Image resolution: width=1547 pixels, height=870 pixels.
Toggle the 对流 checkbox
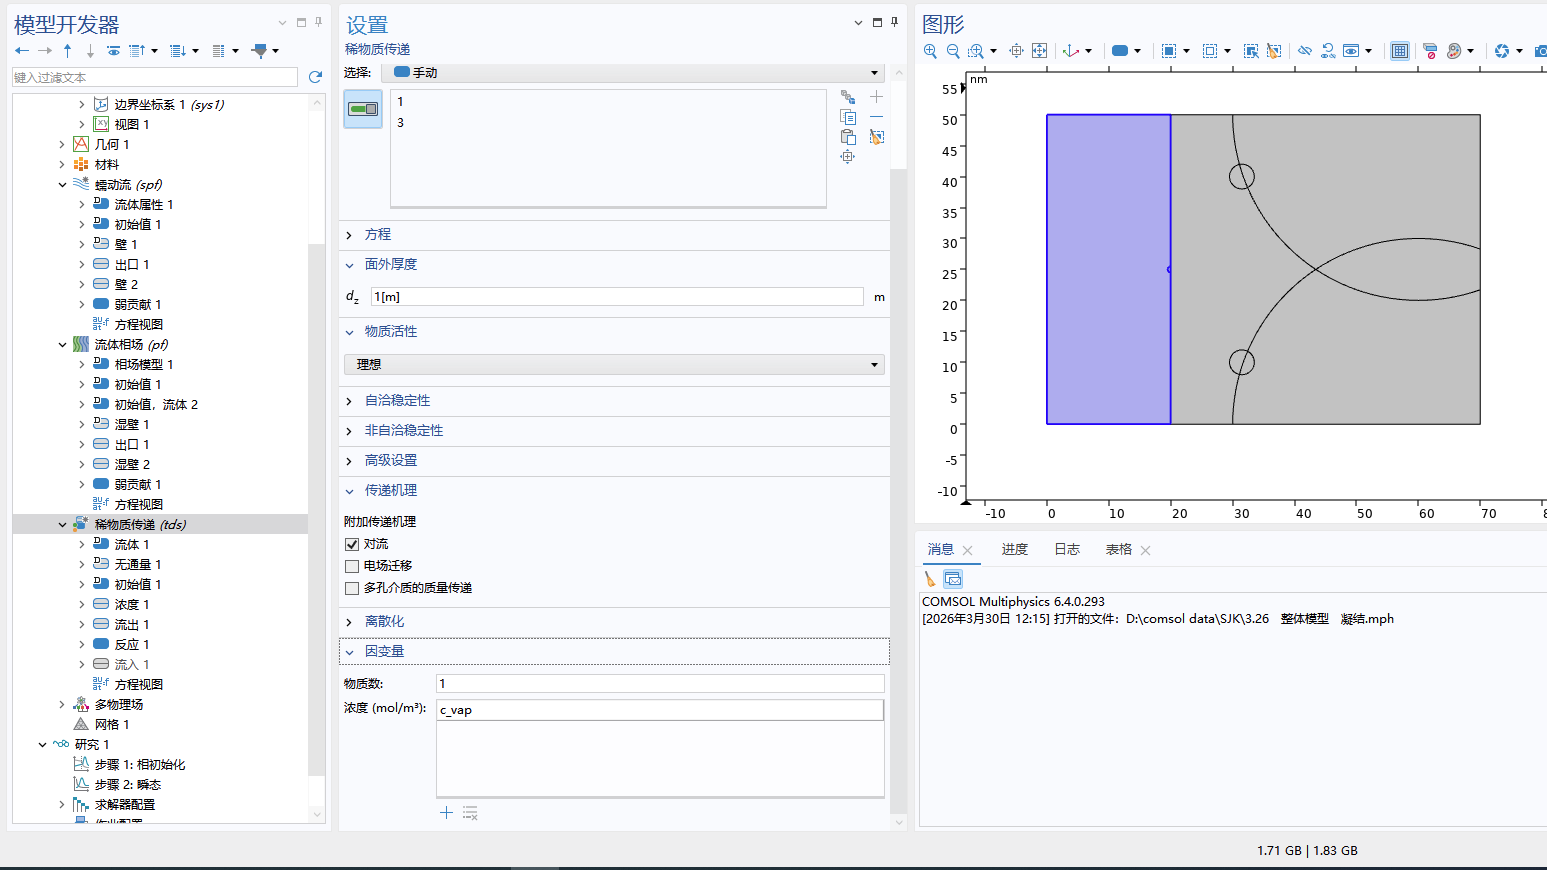coord(352,544)
